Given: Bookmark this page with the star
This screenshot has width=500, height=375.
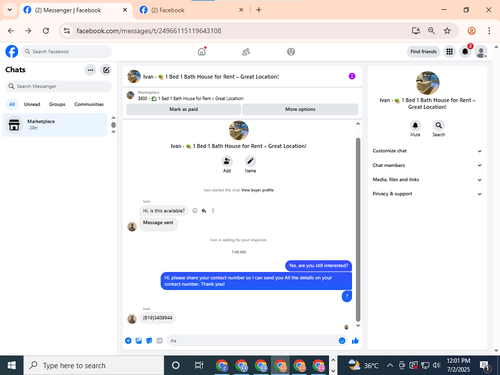Looking at the screenshot, I should pos(447,31).
